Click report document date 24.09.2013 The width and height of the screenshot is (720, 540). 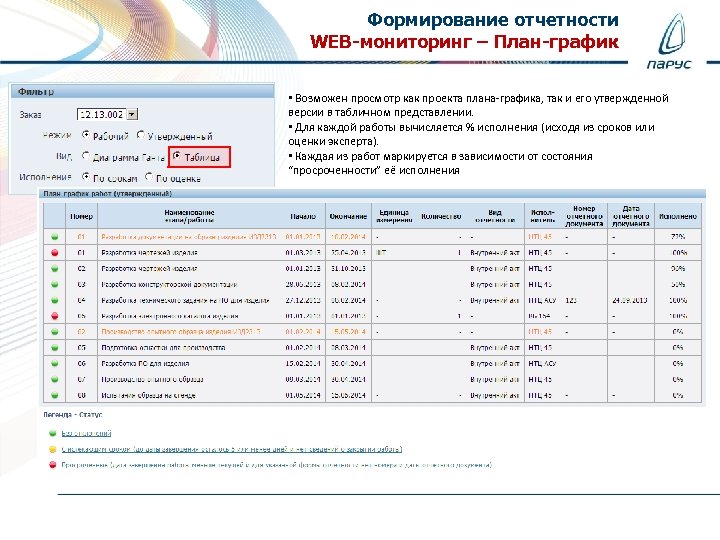(x=630, y=300)
